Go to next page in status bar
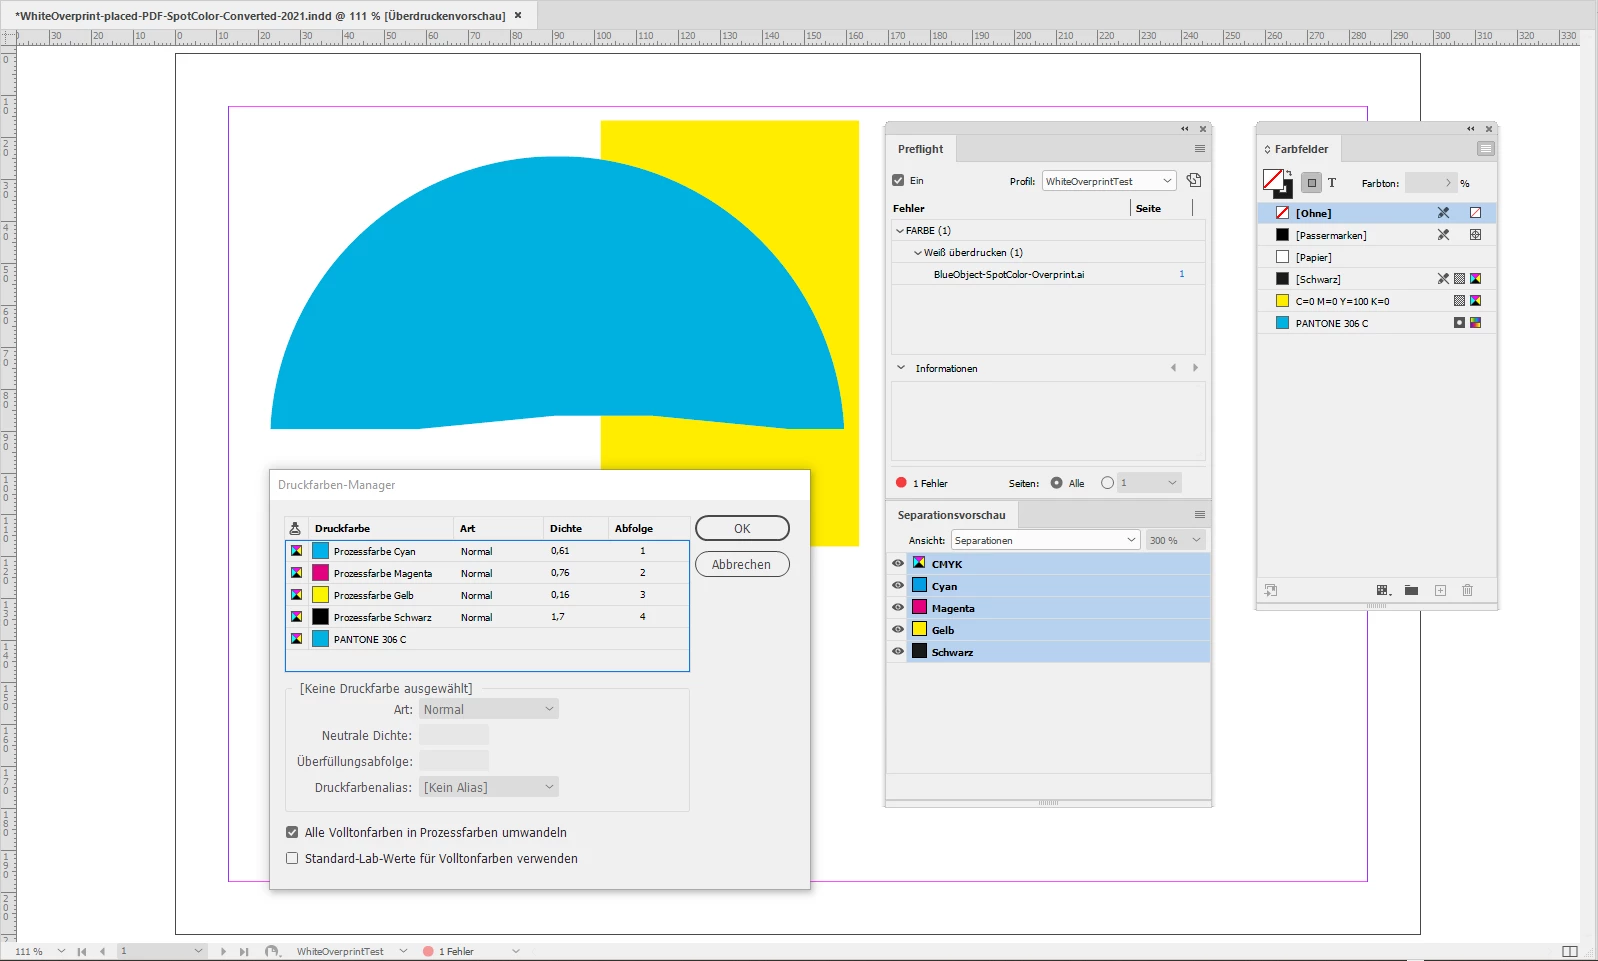The image size is (1598, 961). (x=223, y=952)
